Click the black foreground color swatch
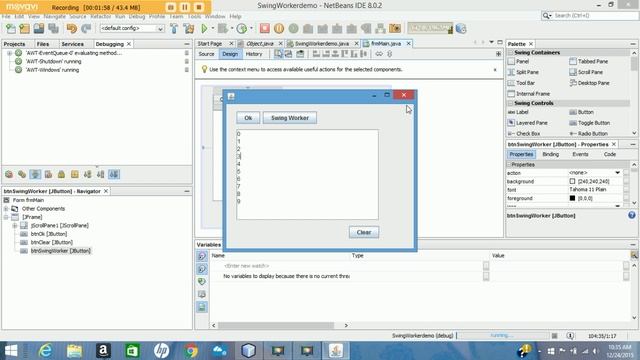The height and width of the screenshot is (360, 640). pyautogui.click(x=572, y=198)
